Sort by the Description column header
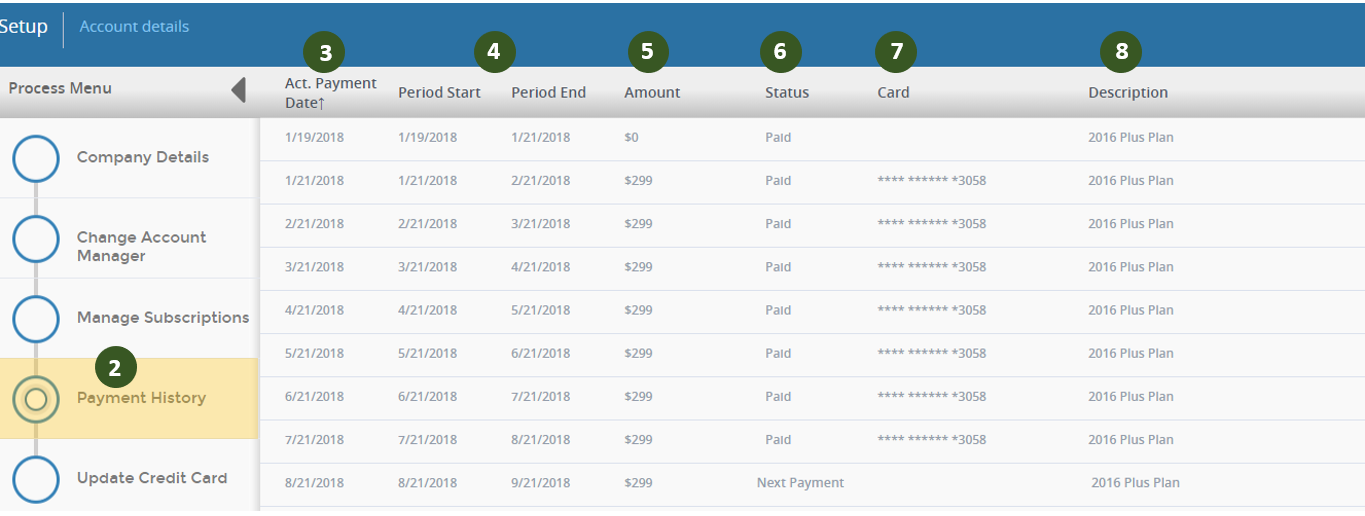1365x516 pixels. (1128, 92)
